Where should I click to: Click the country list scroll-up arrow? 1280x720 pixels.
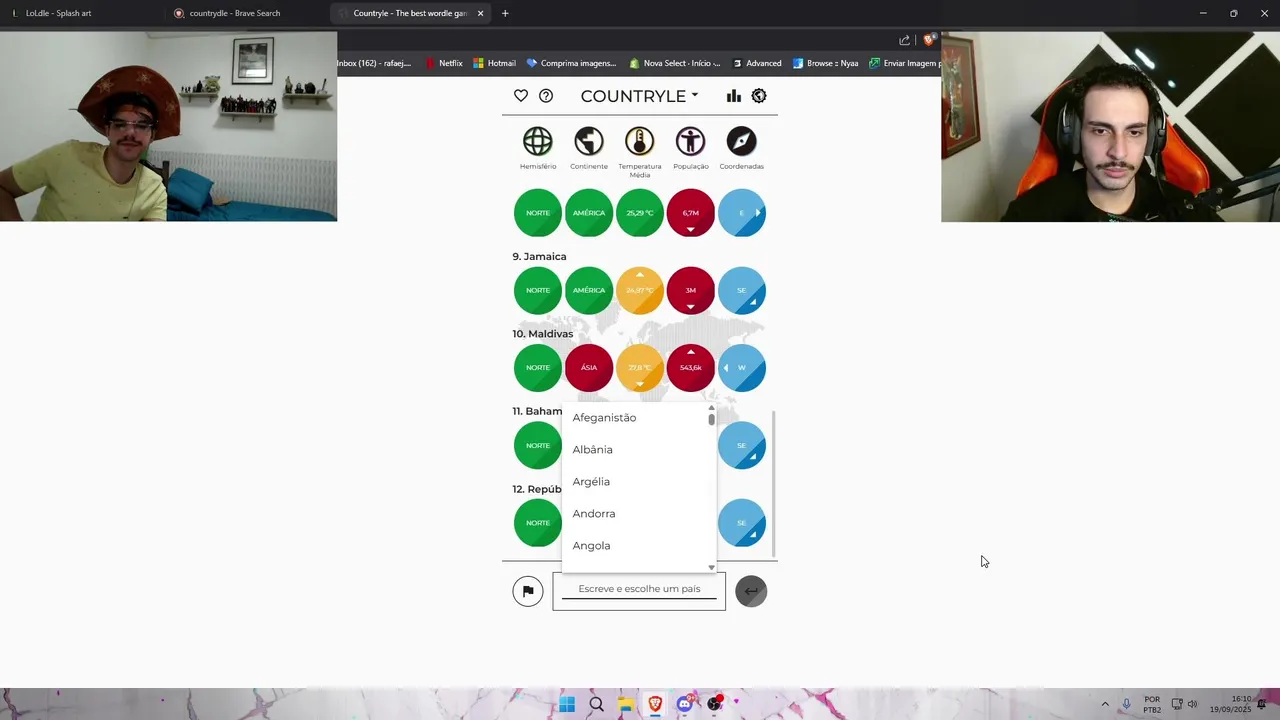click(x=711, y=408)
